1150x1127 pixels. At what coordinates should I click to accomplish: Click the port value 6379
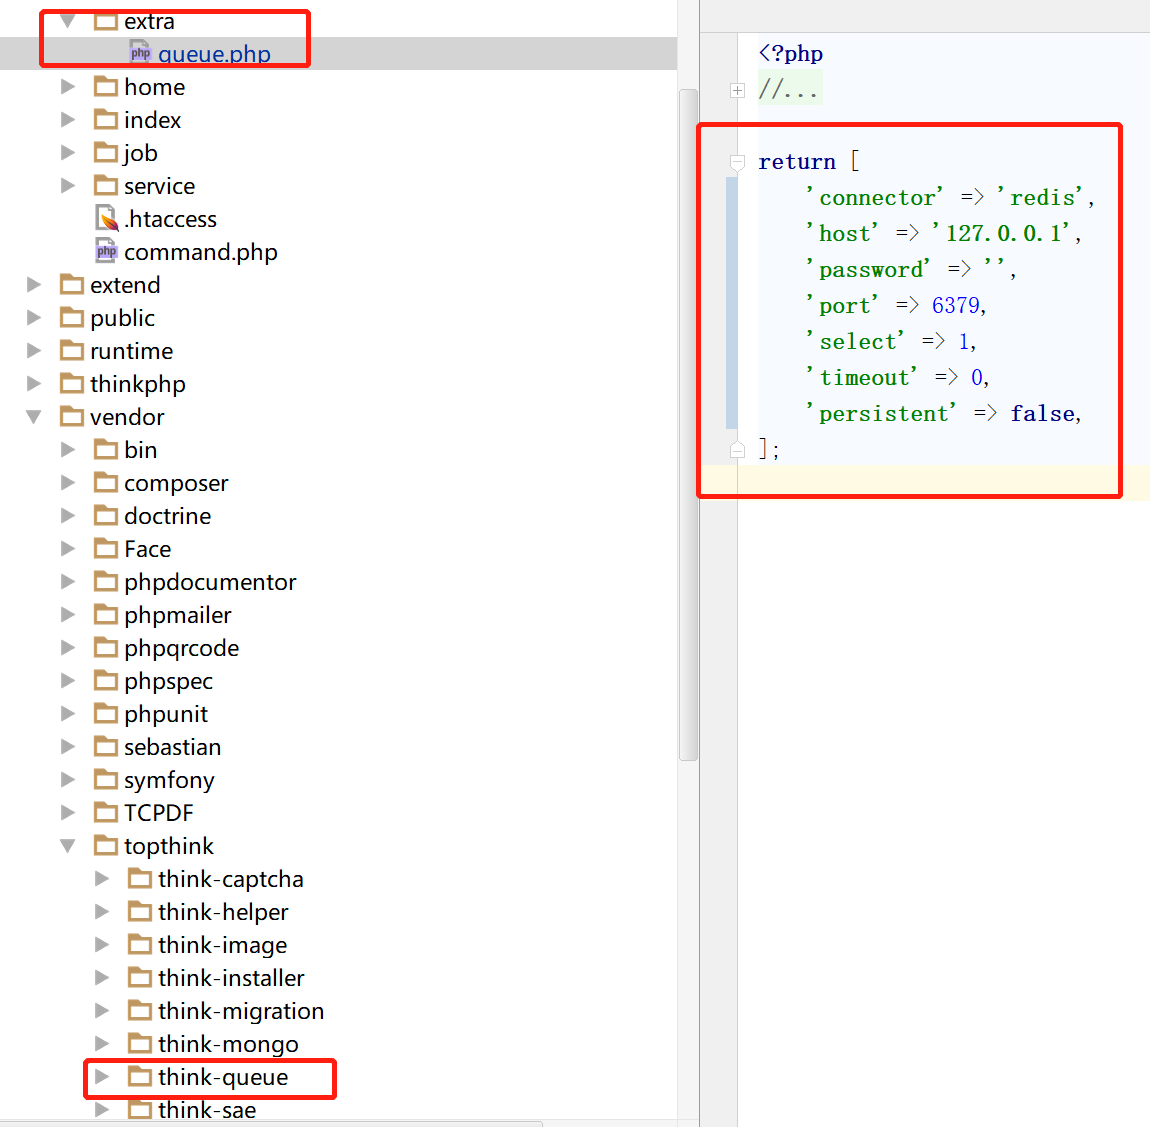(x=956, y=305)
